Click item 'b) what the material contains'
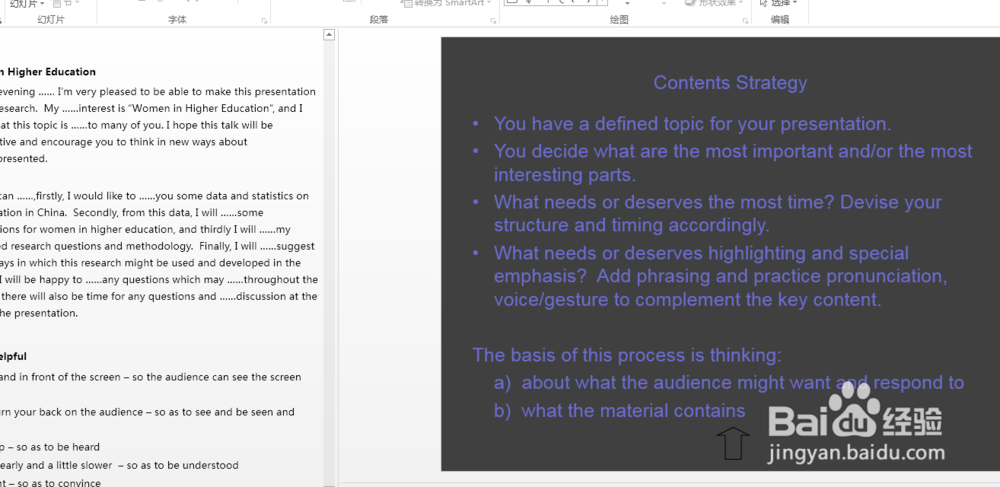 tap(619, 411)
